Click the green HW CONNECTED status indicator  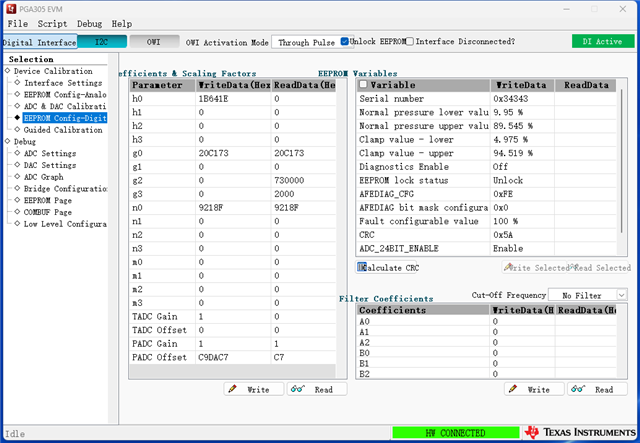point(454,433)
